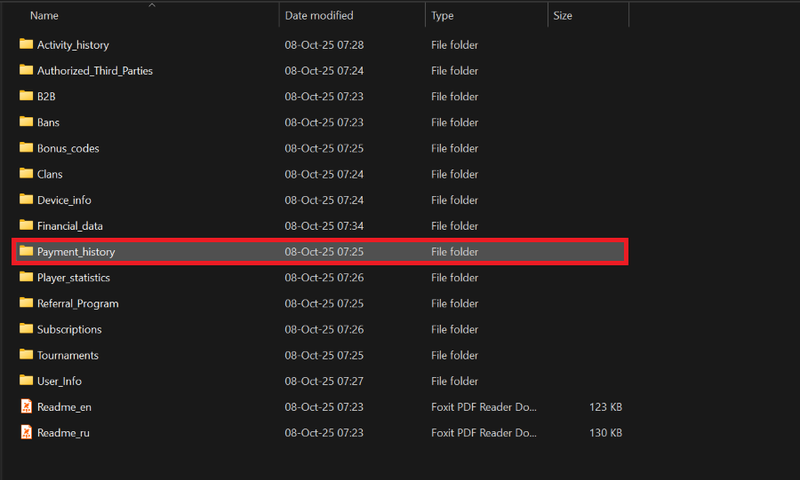Viewport: 800px width, 480px height.
Task: Select the Referral_Program folder name
Action: [x=77, y=304]
